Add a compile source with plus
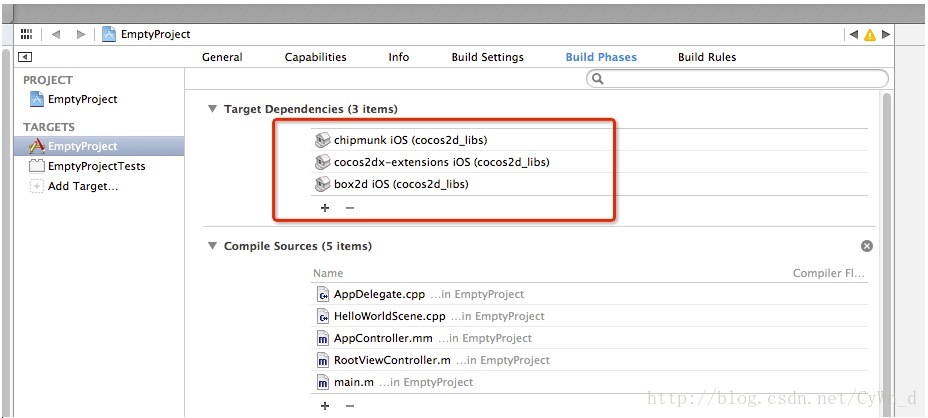The height and width of the screenshot is (418, 928). tap(324, 406)
